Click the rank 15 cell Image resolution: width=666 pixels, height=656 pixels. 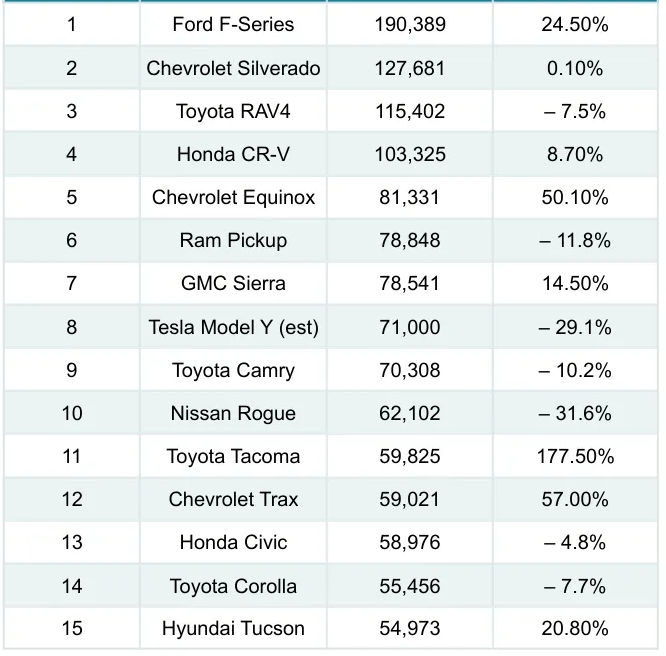[x=71, y=629]
